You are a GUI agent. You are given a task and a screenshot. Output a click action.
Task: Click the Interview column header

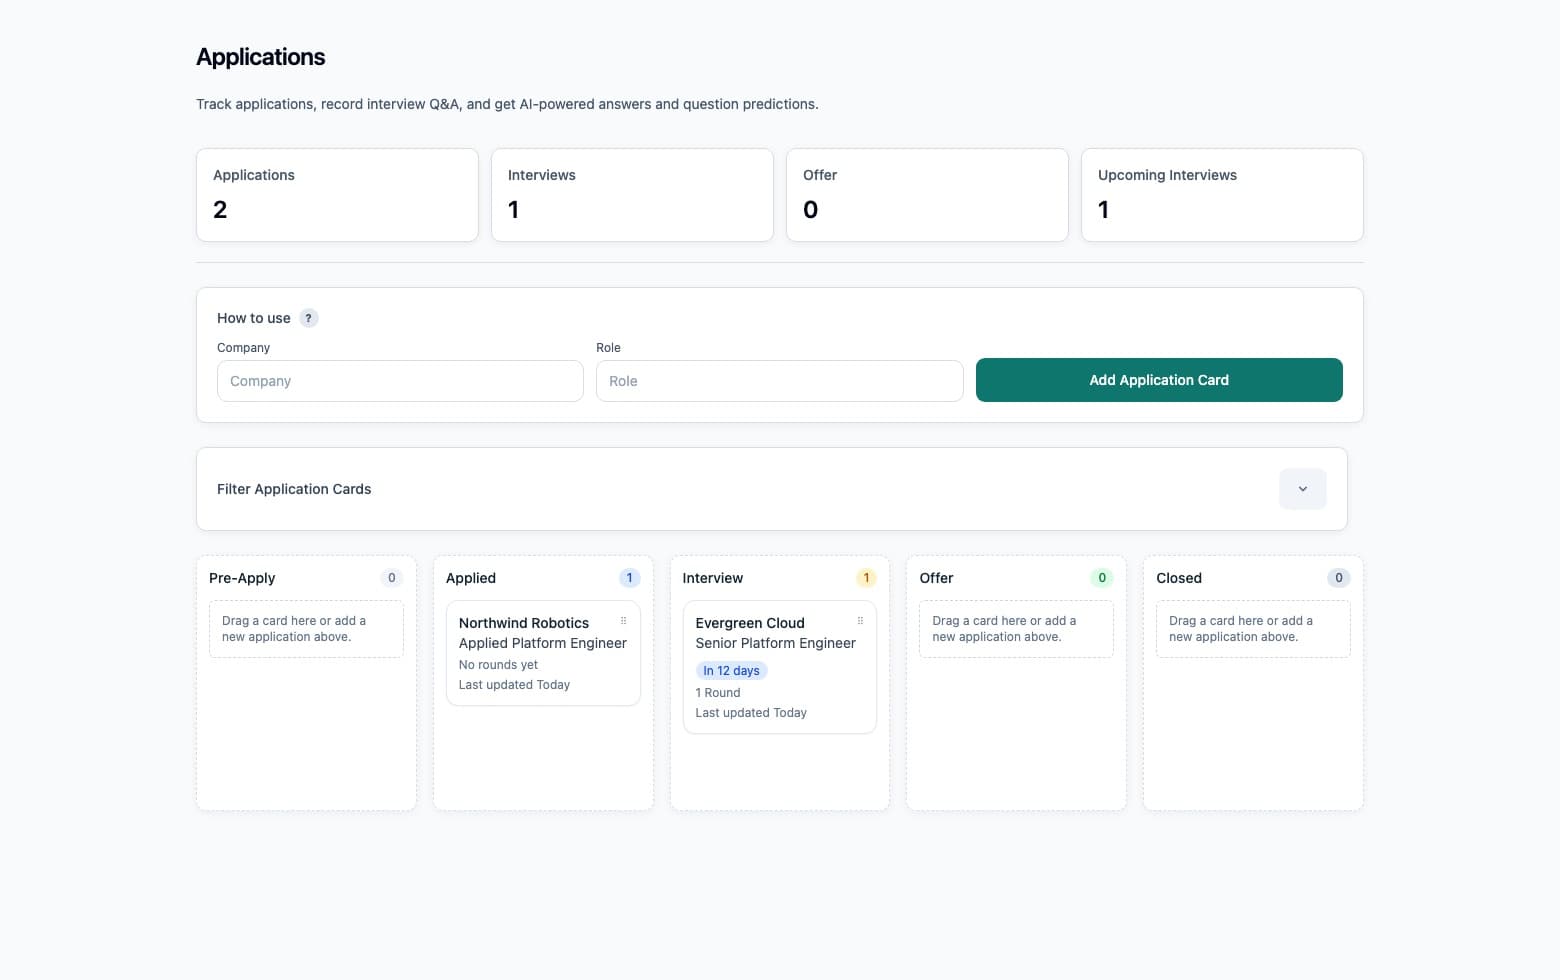(713, 578)
